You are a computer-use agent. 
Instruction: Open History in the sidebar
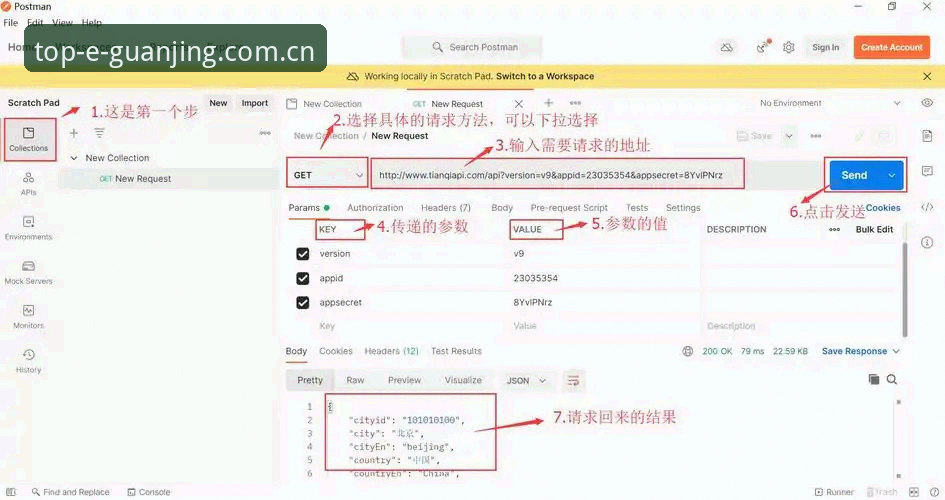(28, 361)
